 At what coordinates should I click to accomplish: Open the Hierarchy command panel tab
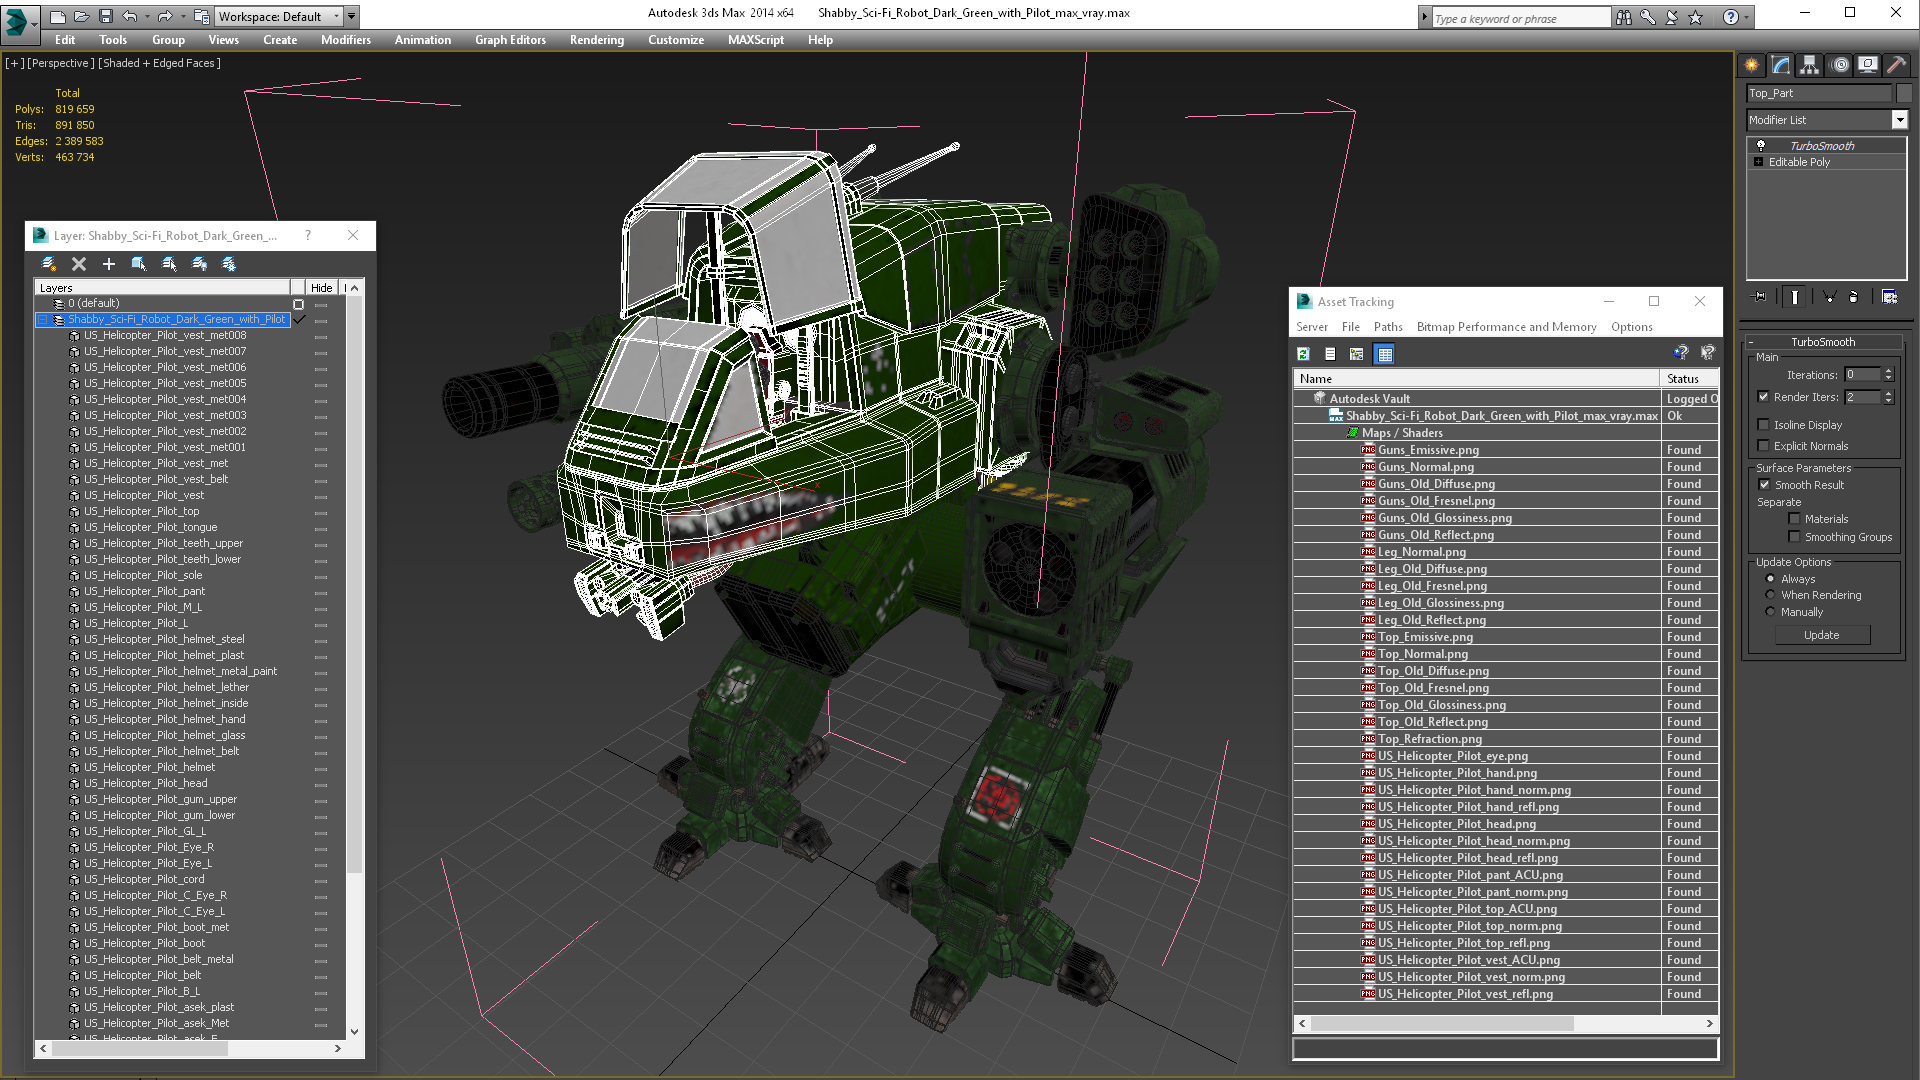(1809, 65)
